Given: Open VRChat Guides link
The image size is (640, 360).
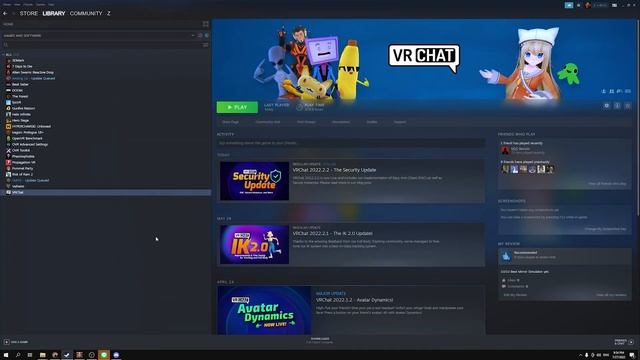Looking at the screenshot, I should point(372,122).
